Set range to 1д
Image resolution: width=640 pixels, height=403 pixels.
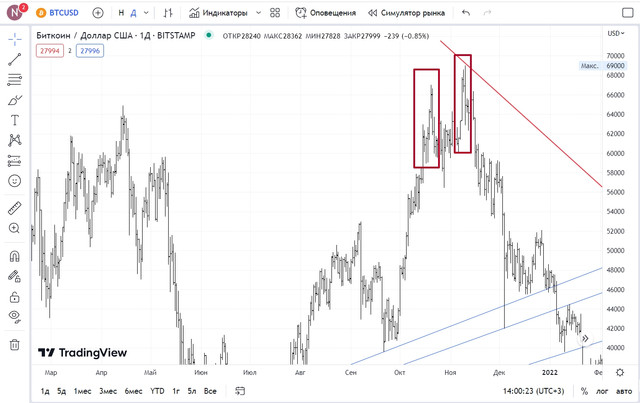tap(45, 391)
